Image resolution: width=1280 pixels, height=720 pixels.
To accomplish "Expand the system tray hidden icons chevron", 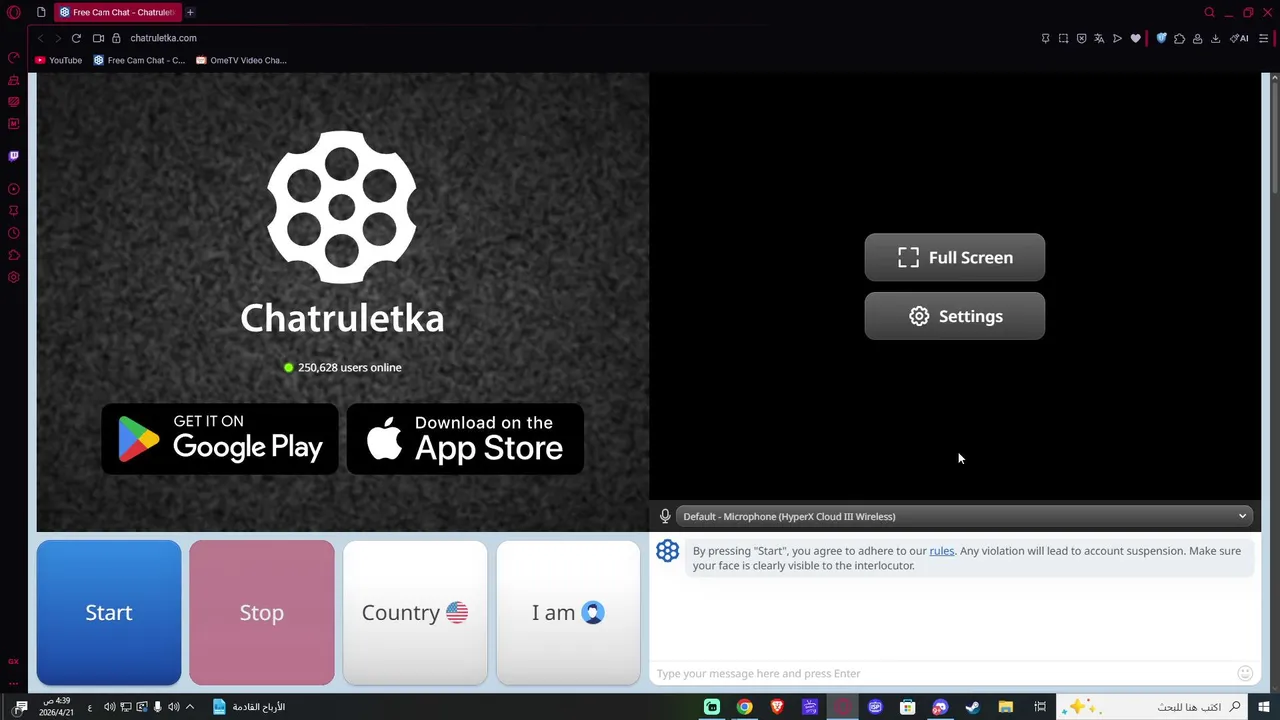I will [190, 707].
